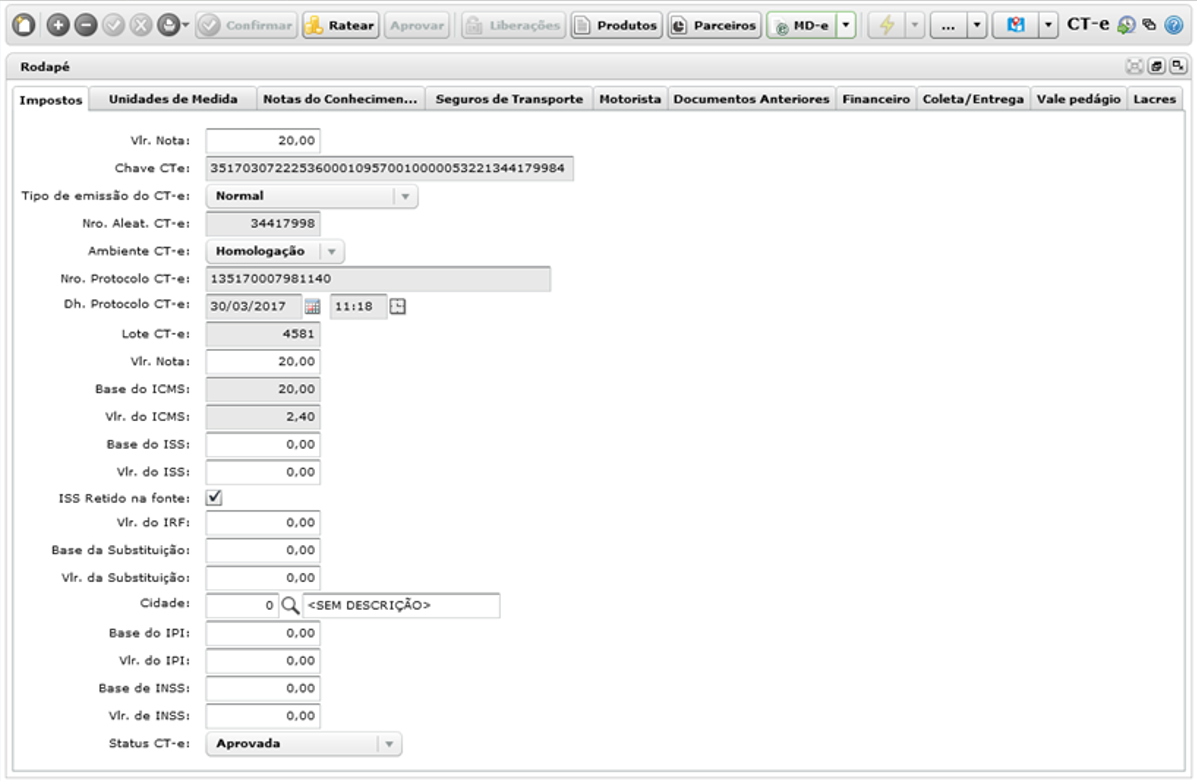Click the Base do ISS input field

tap(263, 444)
